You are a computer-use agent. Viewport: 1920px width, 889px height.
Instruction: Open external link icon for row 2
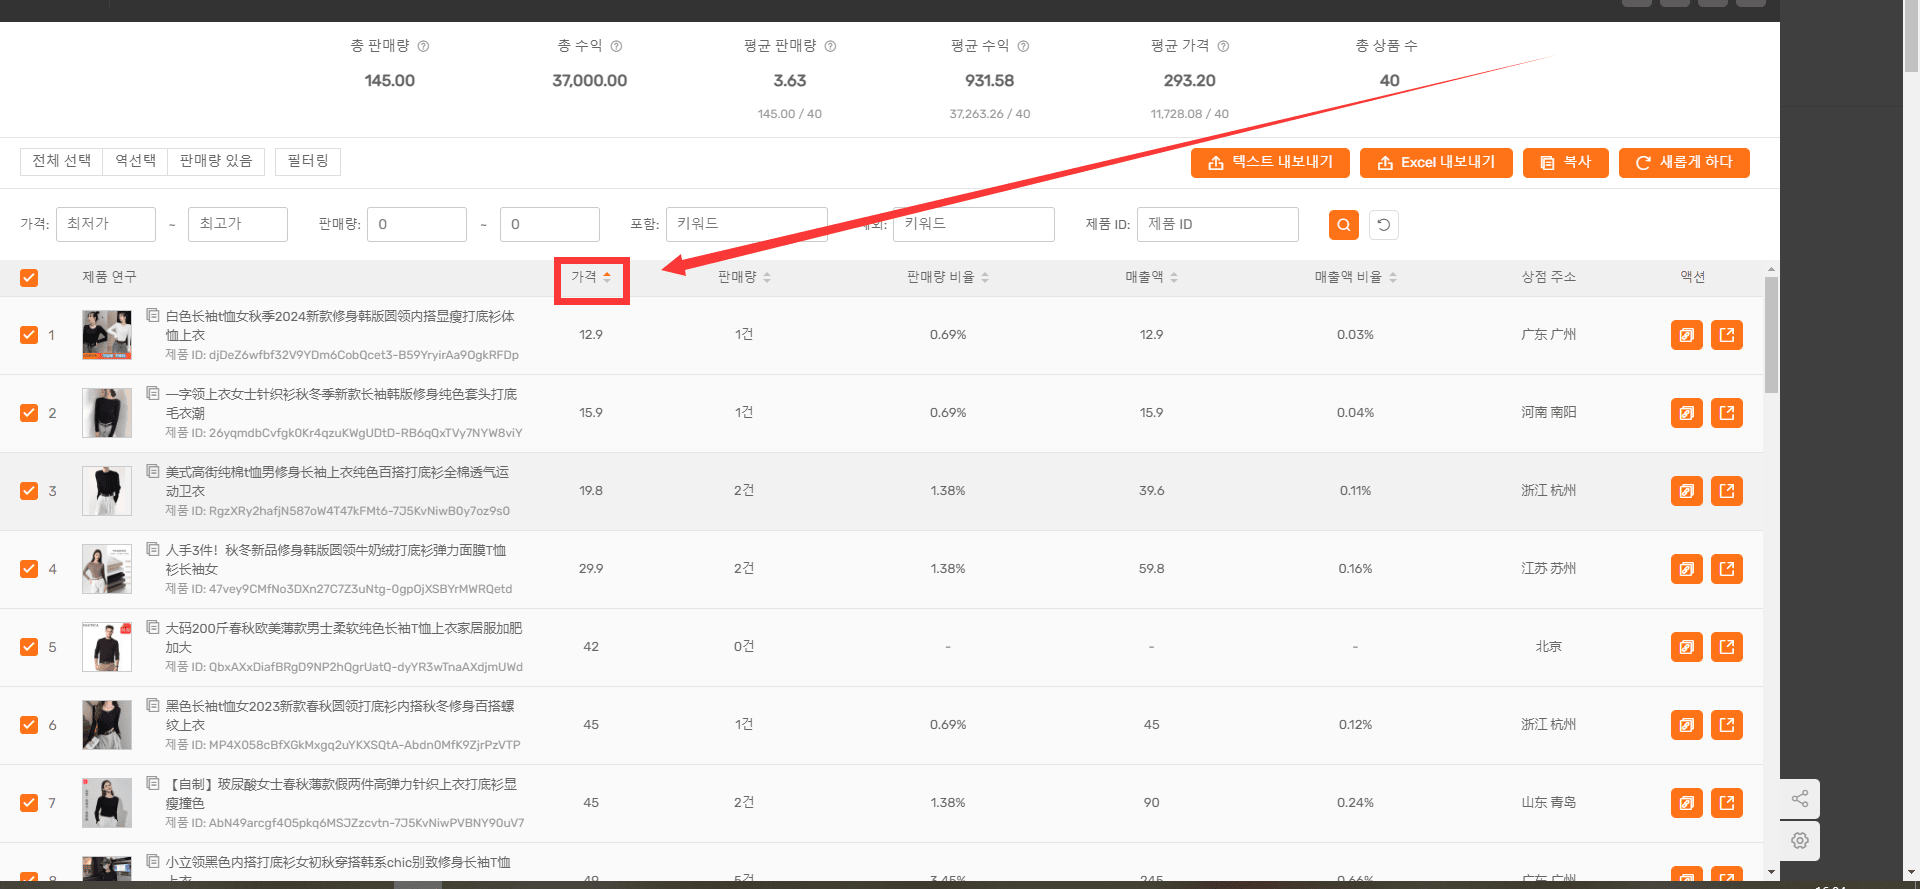tap(1727, 413)
